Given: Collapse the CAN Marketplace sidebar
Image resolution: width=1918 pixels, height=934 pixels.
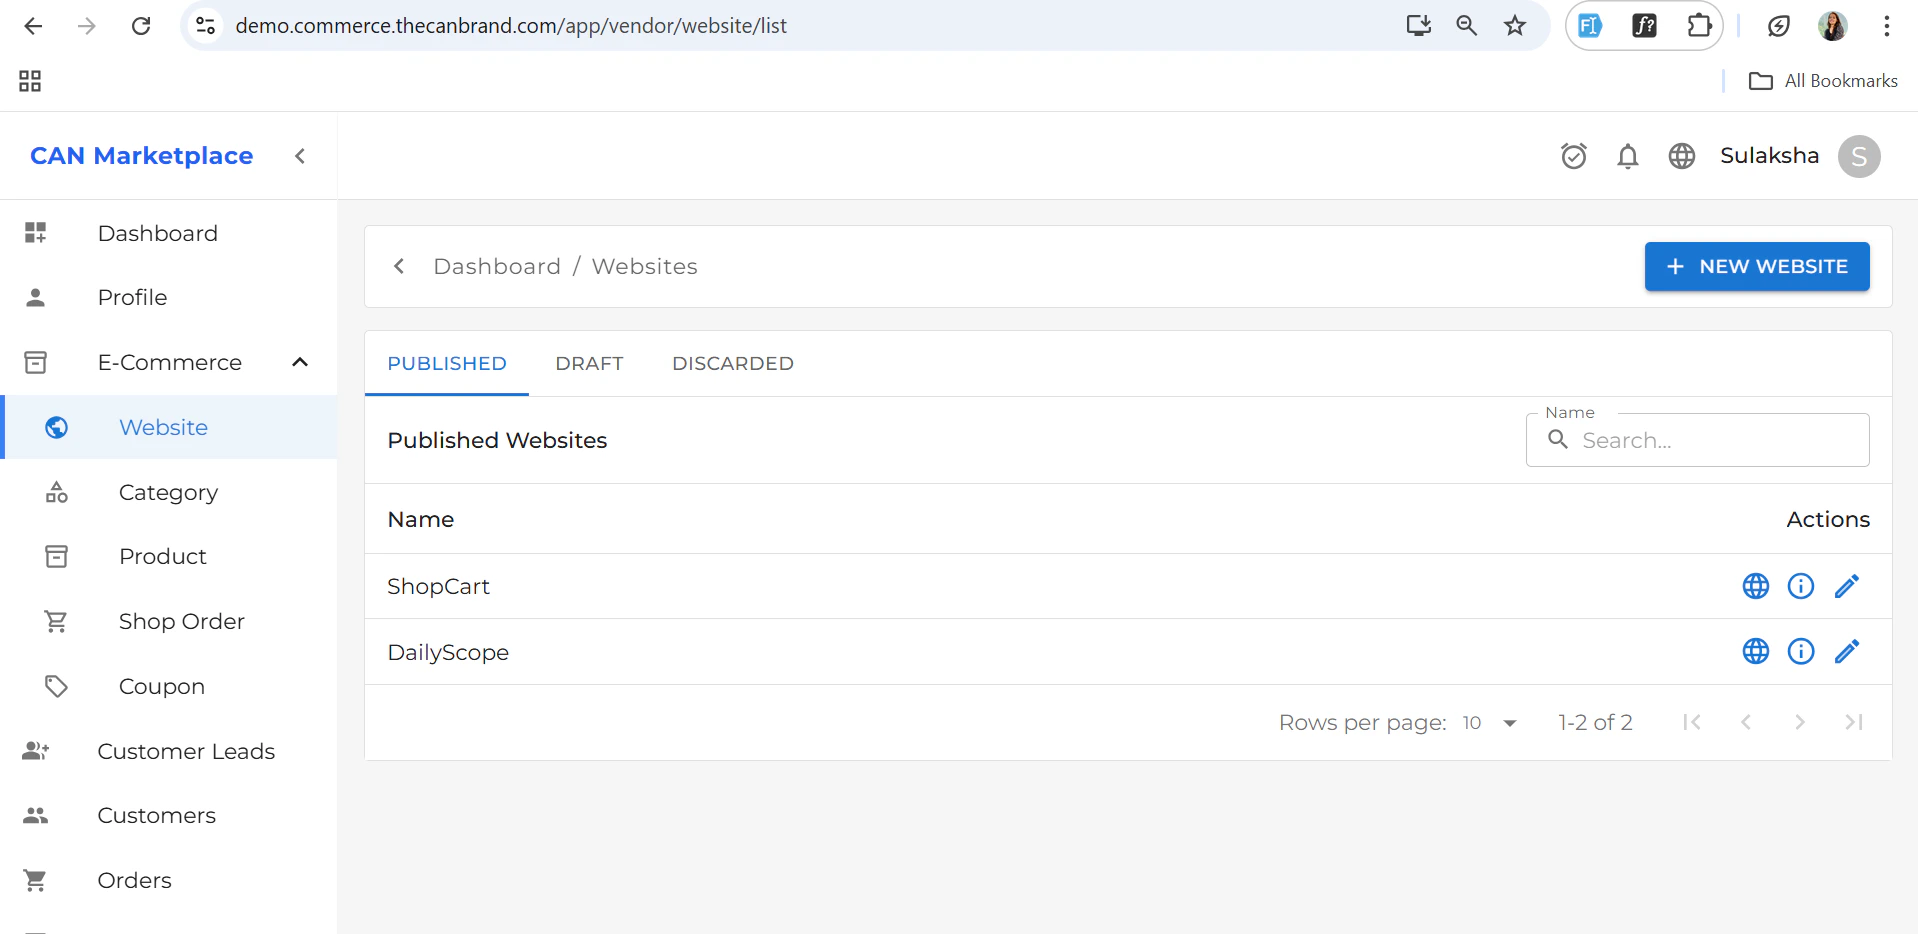Looking at the screenshot, I should [299, 156].
